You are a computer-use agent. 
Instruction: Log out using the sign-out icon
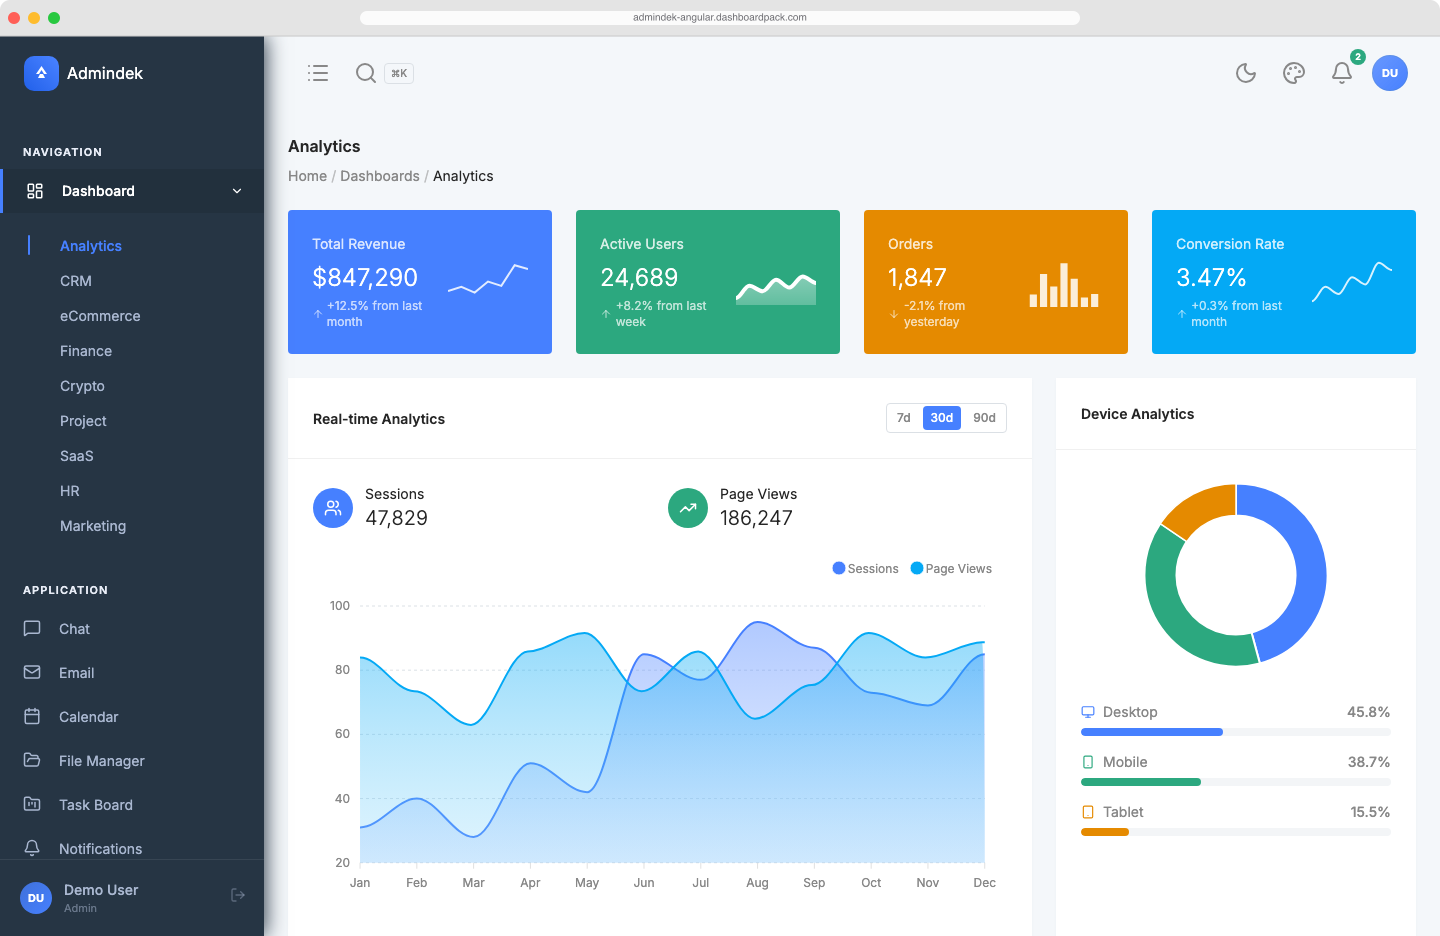(x=238, y=895)
